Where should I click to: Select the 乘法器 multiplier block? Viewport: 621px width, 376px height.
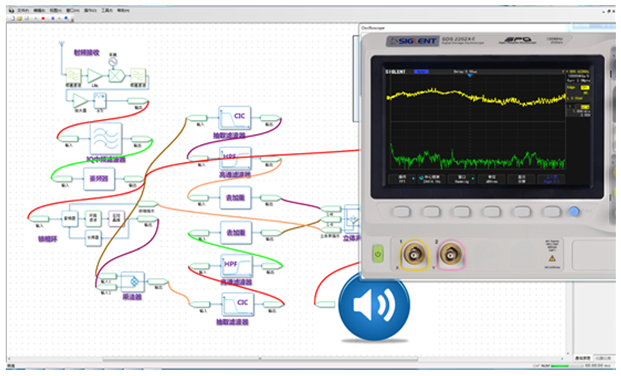133,282
